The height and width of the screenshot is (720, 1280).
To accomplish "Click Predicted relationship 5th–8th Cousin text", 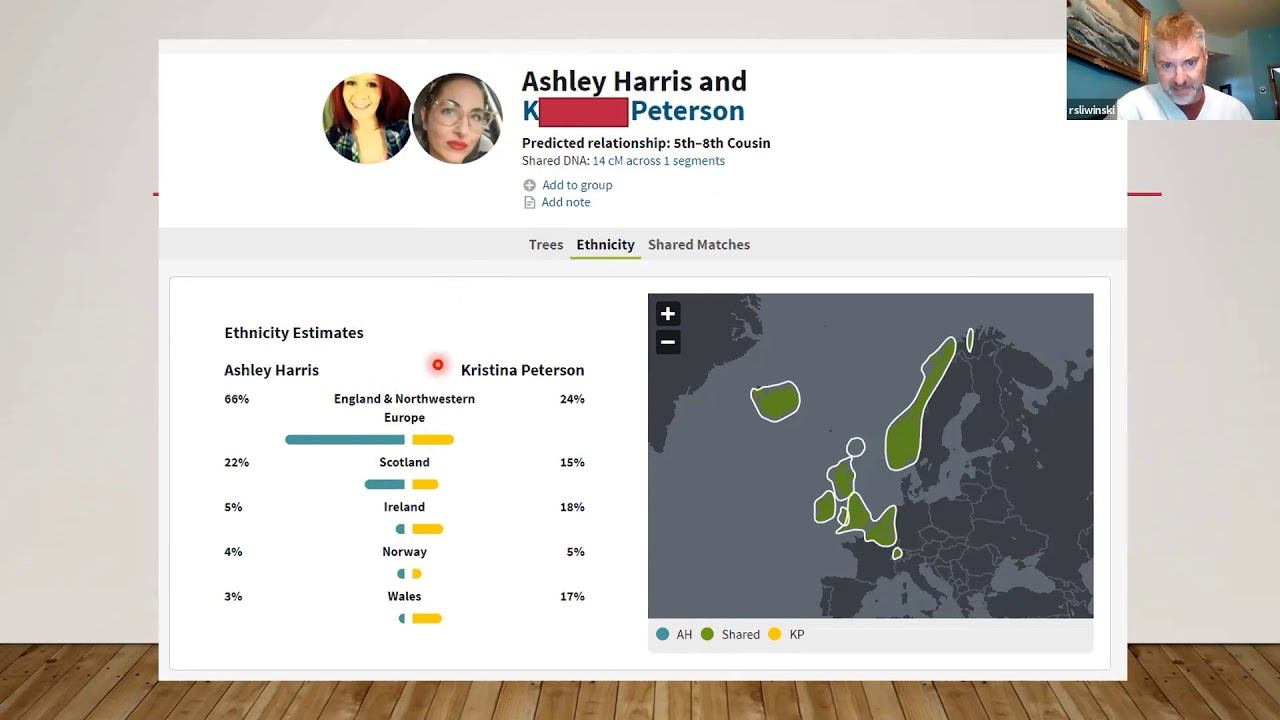I will [646, 143].
